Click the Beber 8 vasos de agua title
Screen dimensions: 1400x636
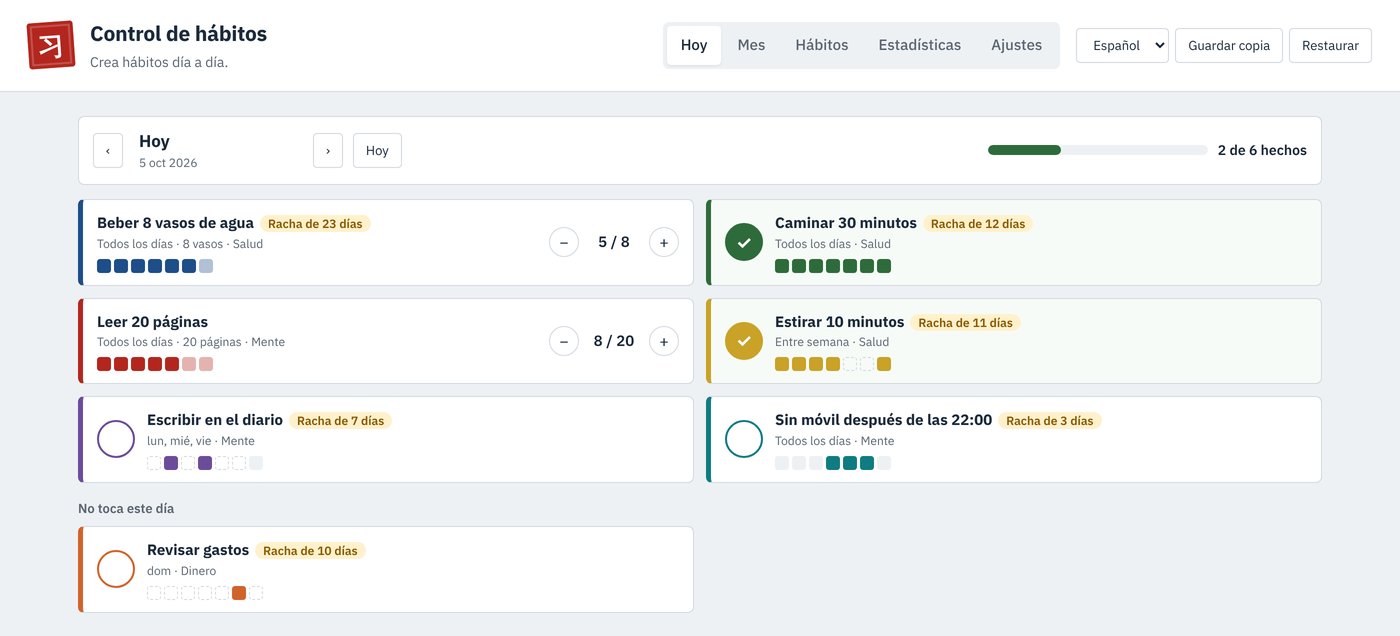coord(175,223)
